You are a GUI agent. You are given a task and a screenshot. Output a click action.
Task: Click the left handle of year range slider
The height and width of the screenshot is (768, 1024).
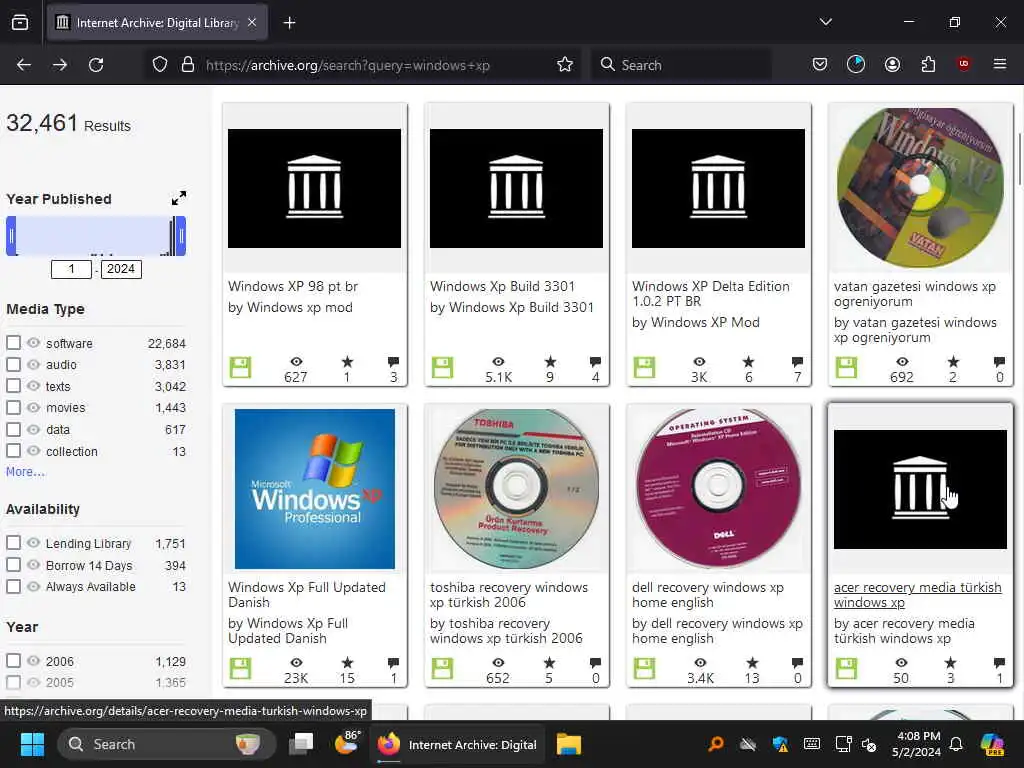[x=11, y=236]
